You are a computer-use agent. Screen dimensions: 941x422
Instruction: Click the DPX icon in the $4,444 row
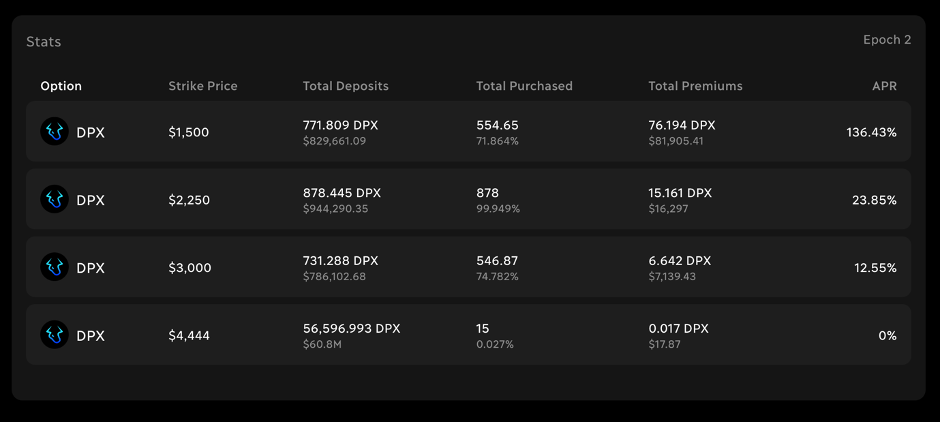[x=54, y=336]
